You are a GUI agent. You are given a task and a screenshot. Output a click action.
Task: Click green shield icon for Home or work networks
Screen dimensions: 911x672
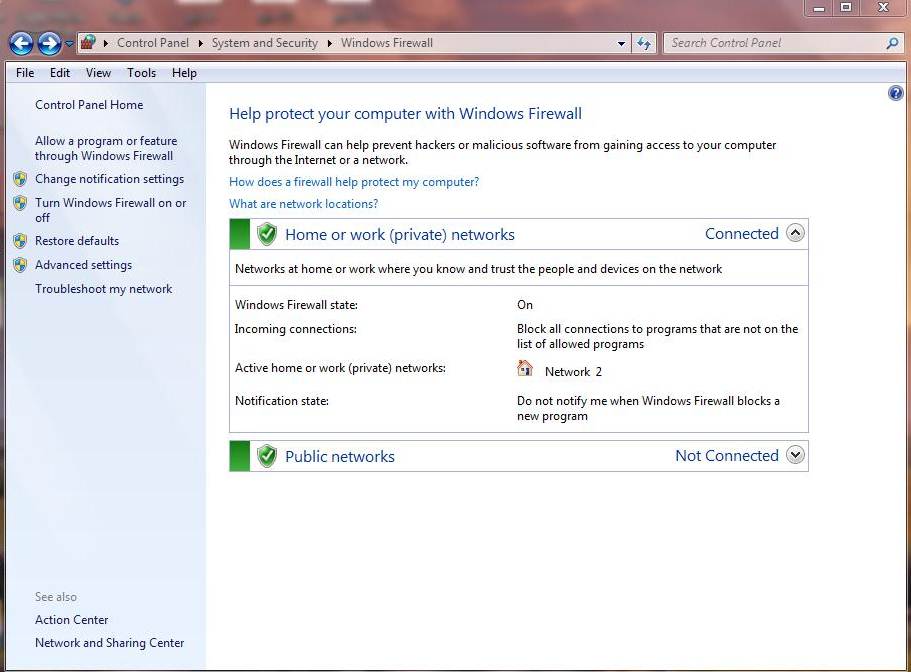pos(267,234)
